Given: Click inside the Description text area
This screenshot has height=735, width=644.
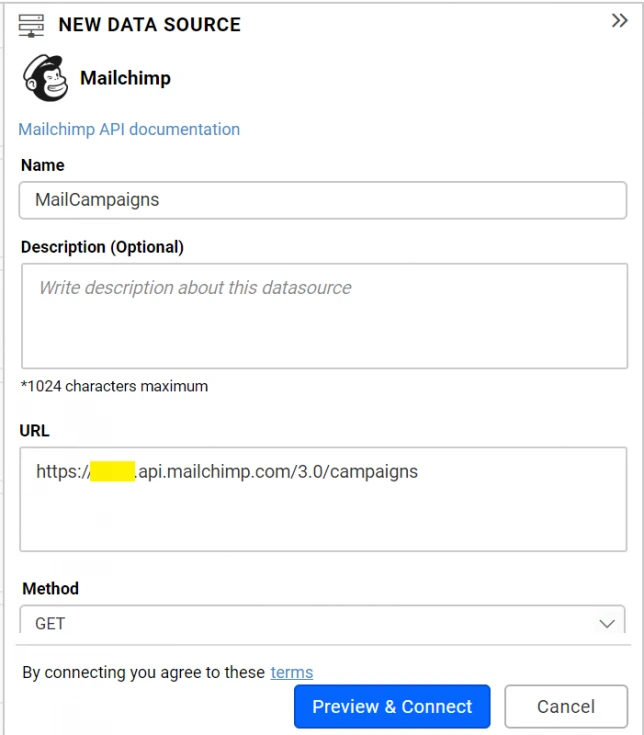Looking at the screenshot, I should click(322, 316).
